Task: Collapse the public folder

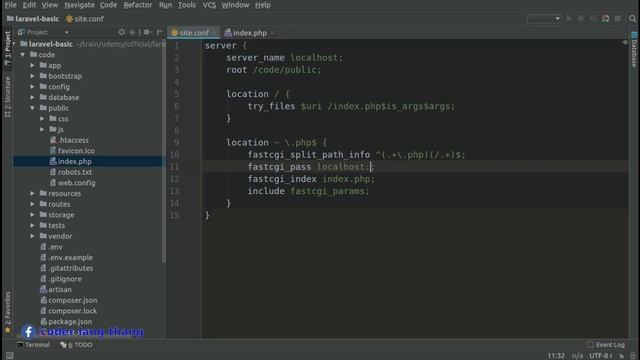Action: [x=32, y=108]
